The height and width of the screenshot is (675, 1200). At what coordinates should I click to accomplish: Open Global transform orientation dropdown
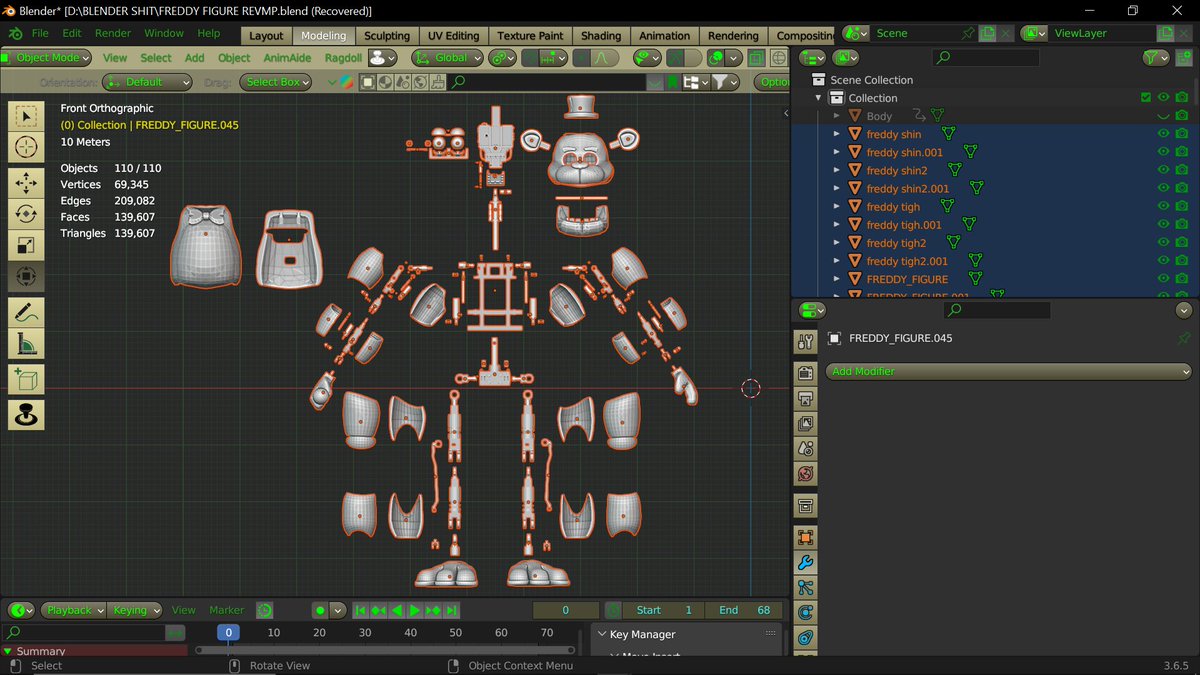click(447, 58)
